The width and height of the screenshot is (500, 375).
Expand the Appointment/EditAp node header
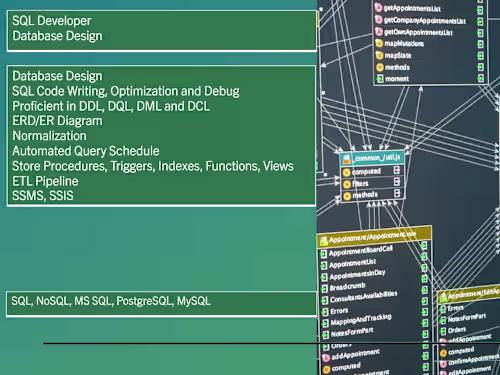tap(469, 295)
